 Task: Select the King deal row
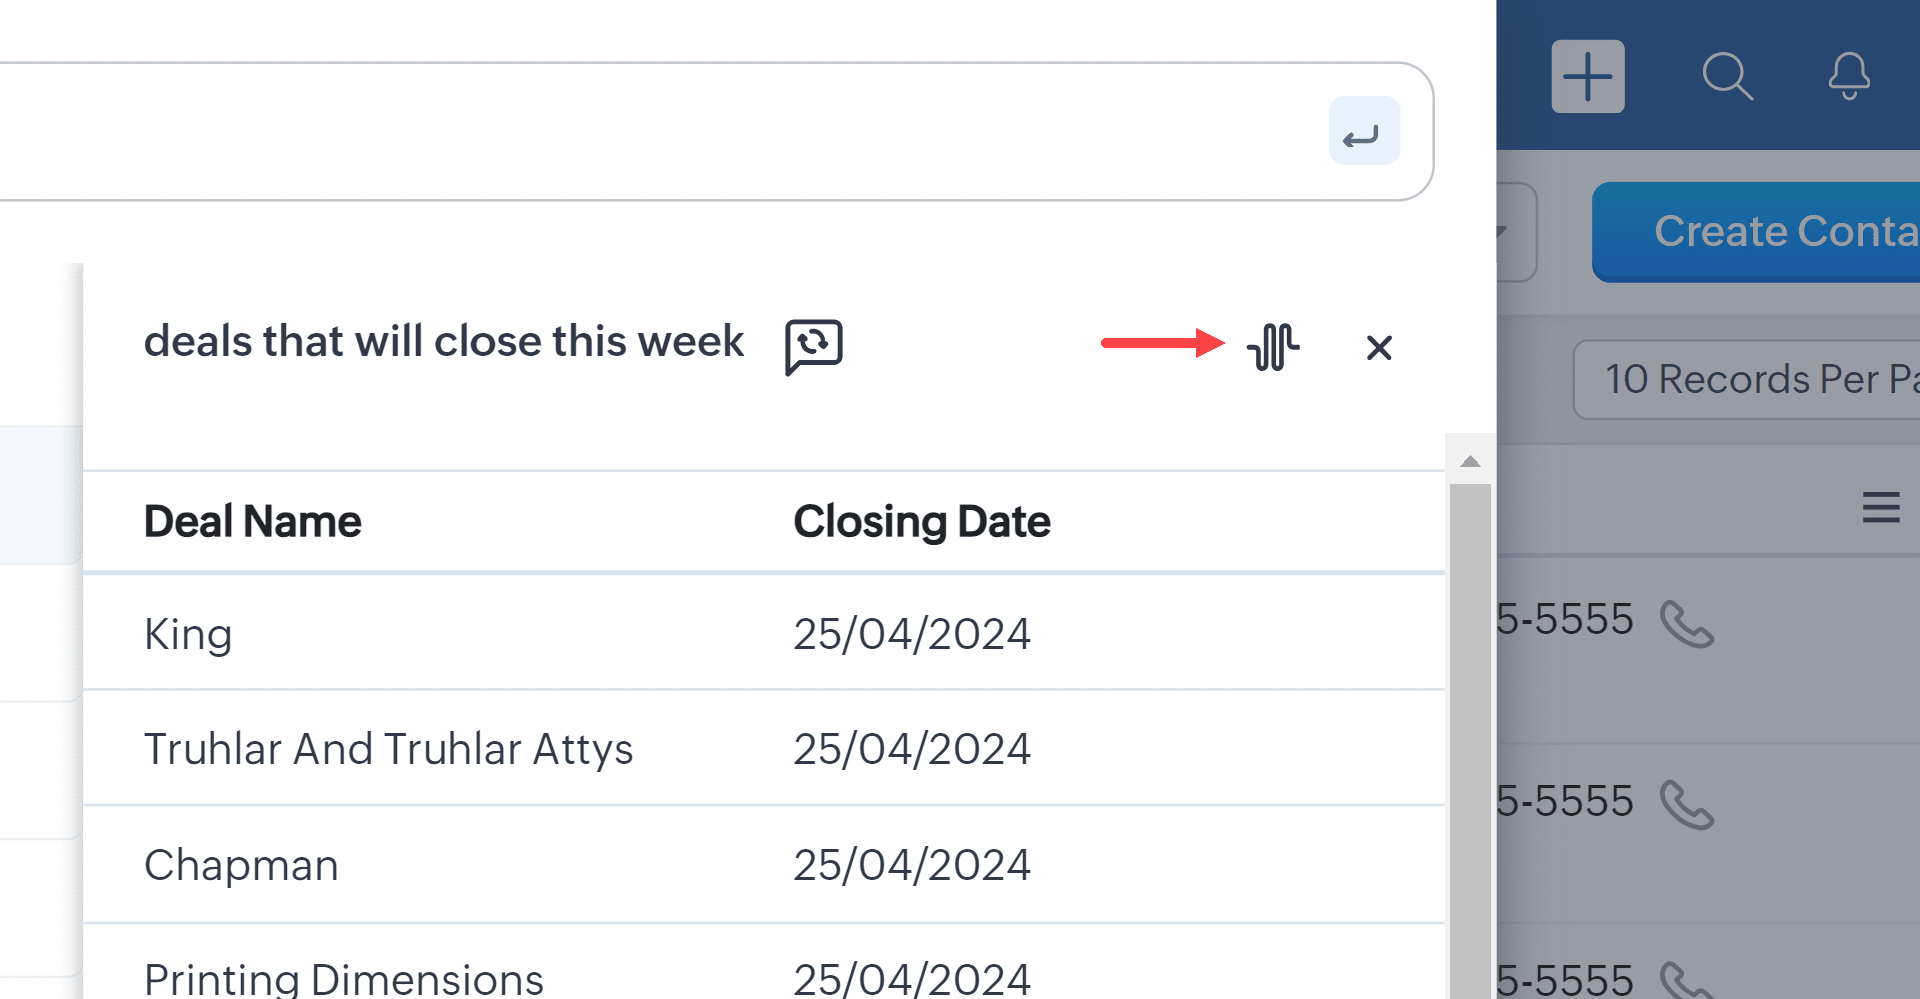point(188,634)
